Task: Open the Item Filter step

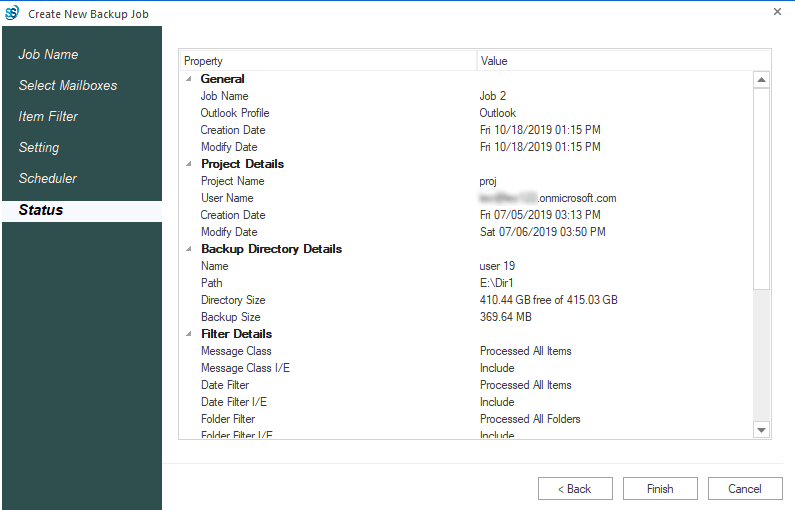Action: click(48, 116)
